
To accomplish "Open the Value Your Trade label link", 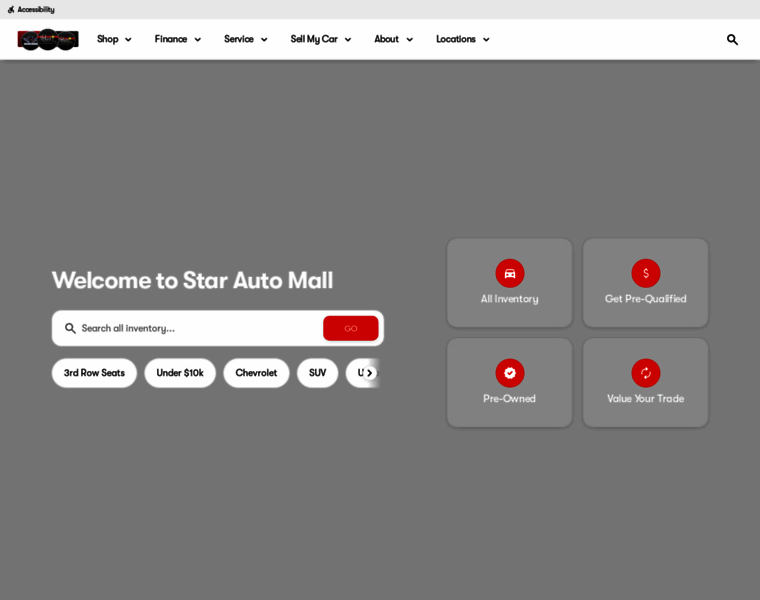I will [x=646, y=399].
